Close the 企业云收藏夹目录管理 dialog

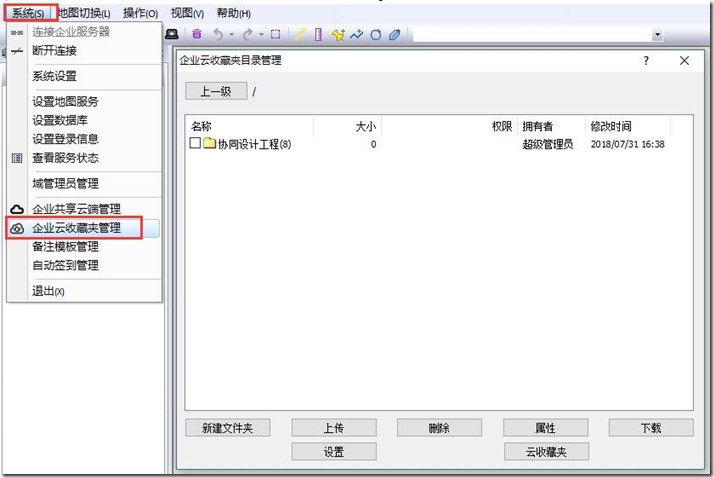tap(684, 61)
